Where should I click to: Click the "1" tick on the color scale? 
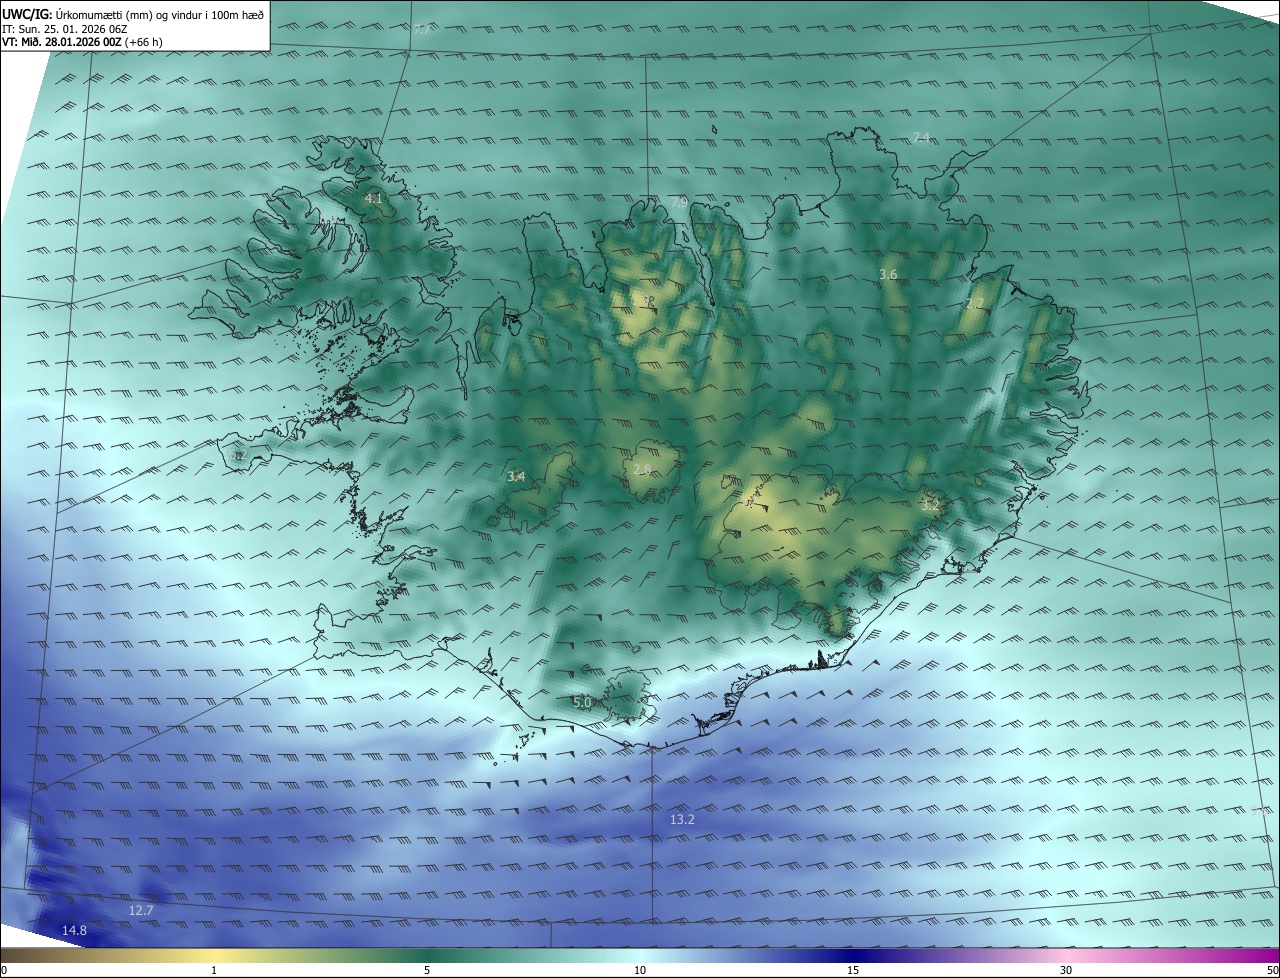(x=214, y=970)
